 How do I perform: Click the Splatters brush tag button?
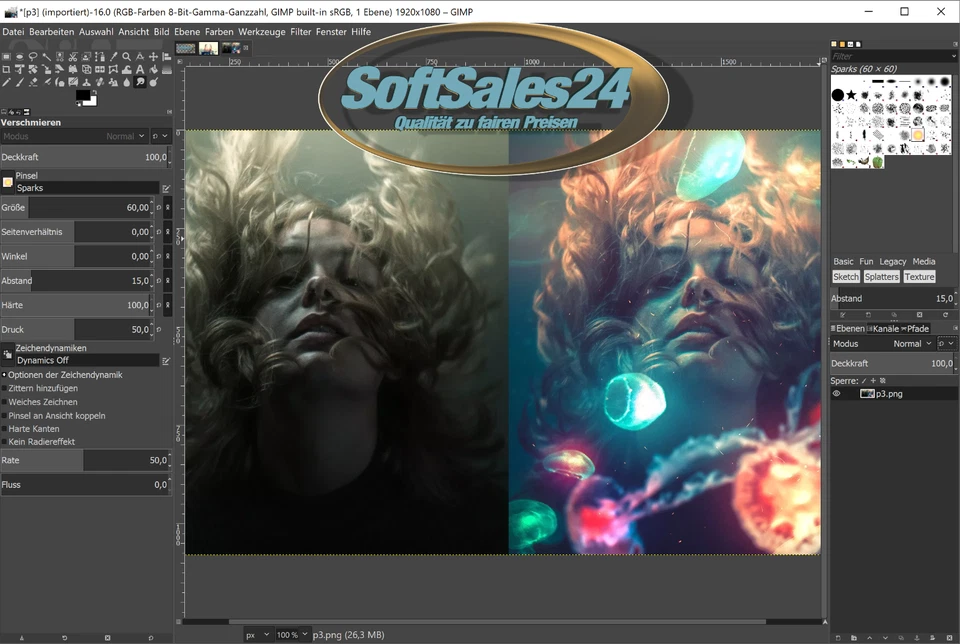point(881,277)
